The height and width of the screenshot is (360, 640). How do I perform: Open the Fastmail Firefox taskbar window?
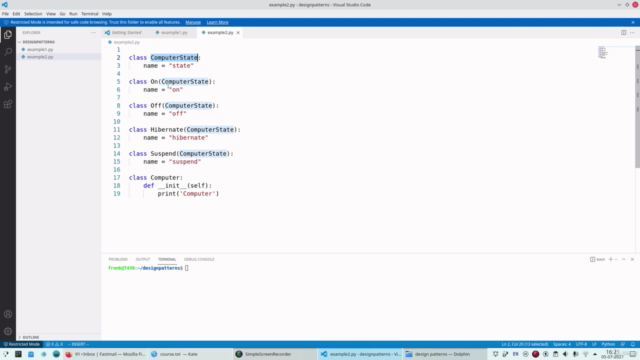coord(105,354)
